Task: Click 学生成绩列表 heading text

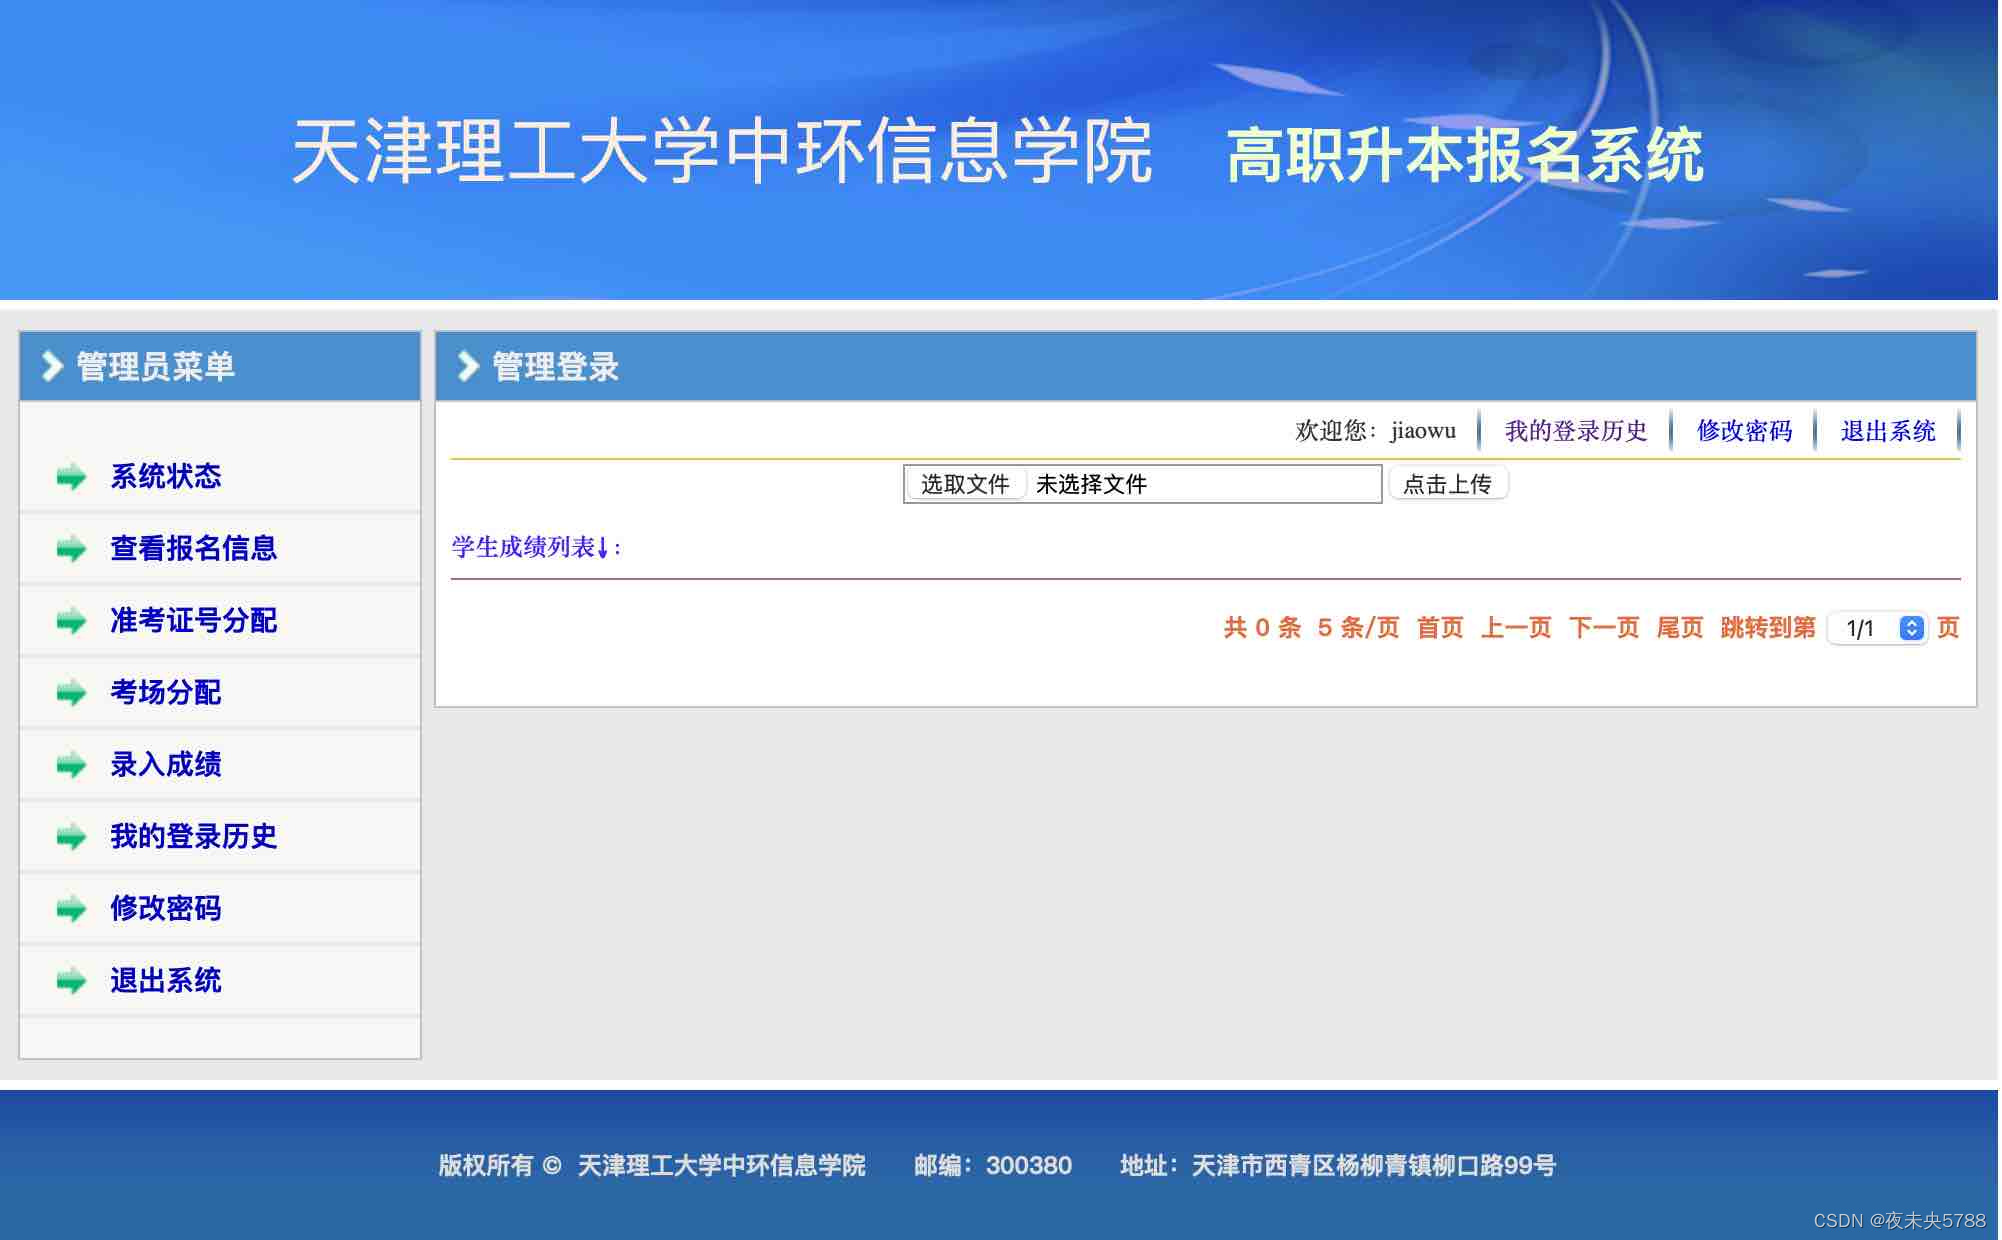Action: coord(536,547)
